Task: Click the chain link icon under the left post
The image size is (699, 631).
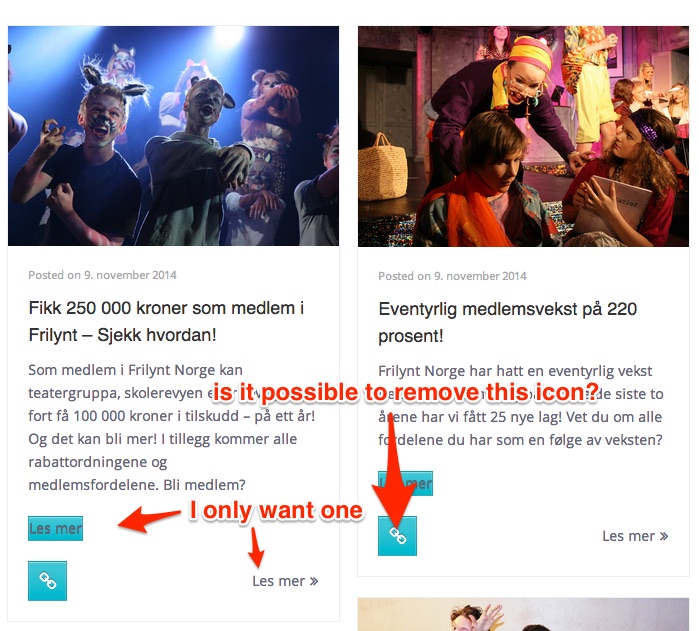Action: point(47,581)
